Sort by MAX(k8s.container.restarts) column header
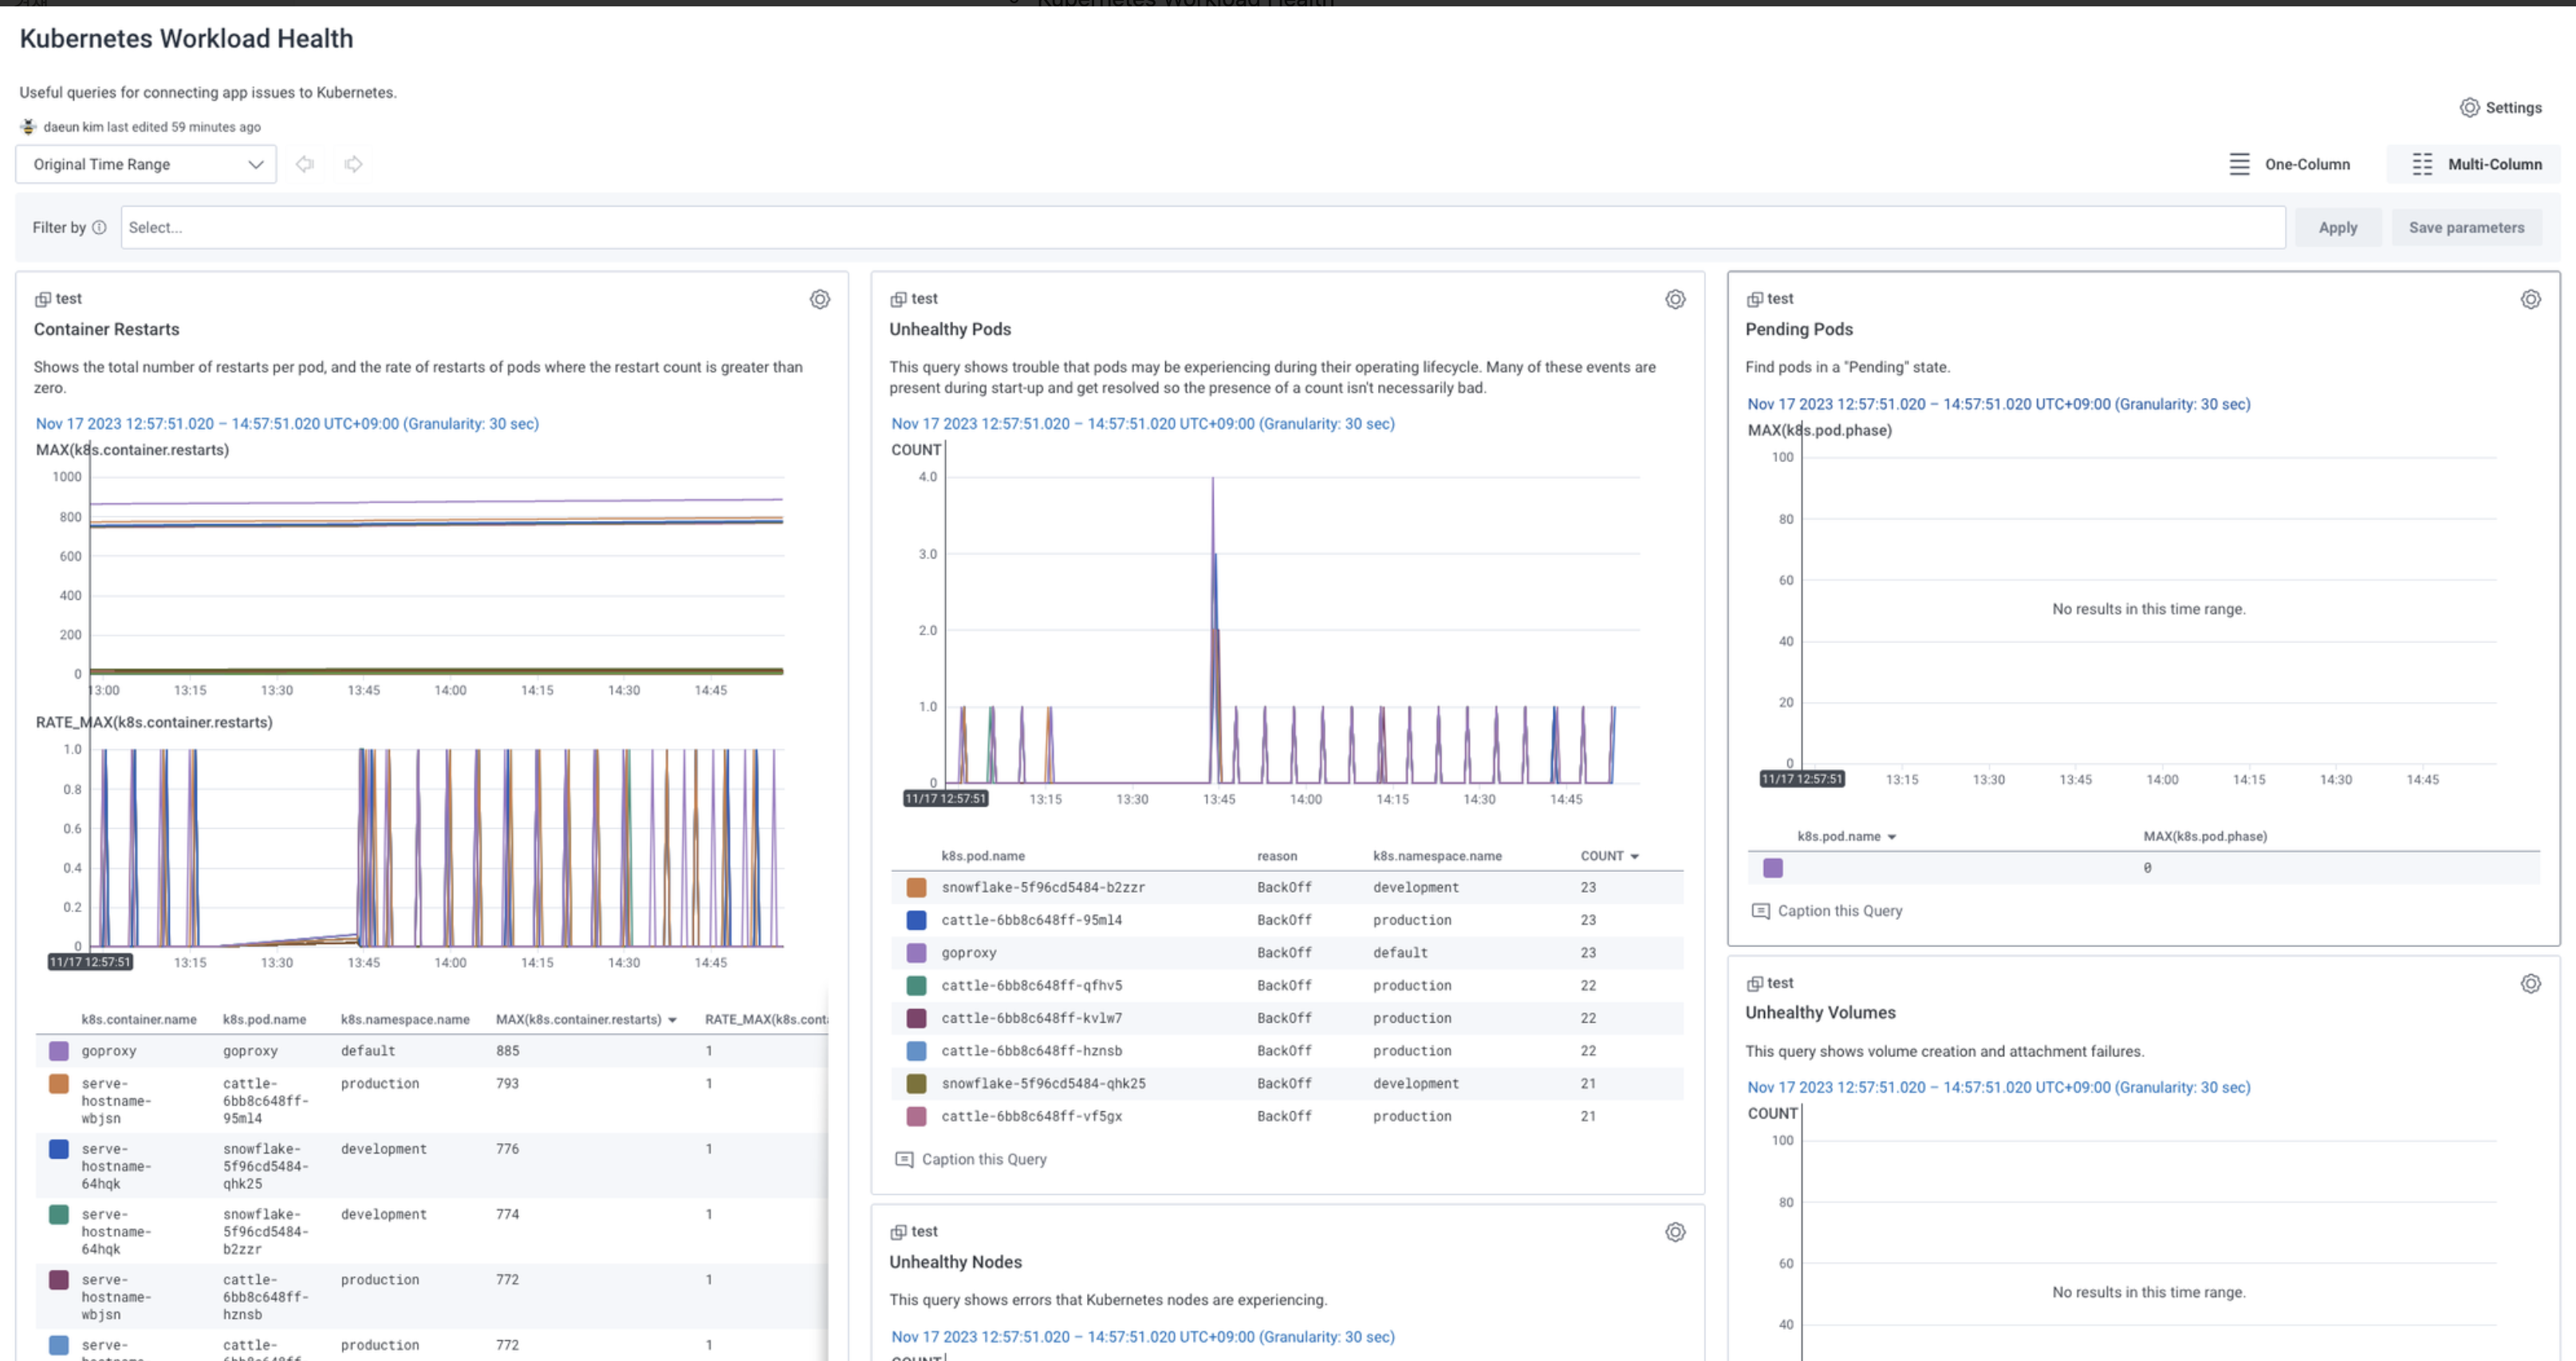 586,1019
